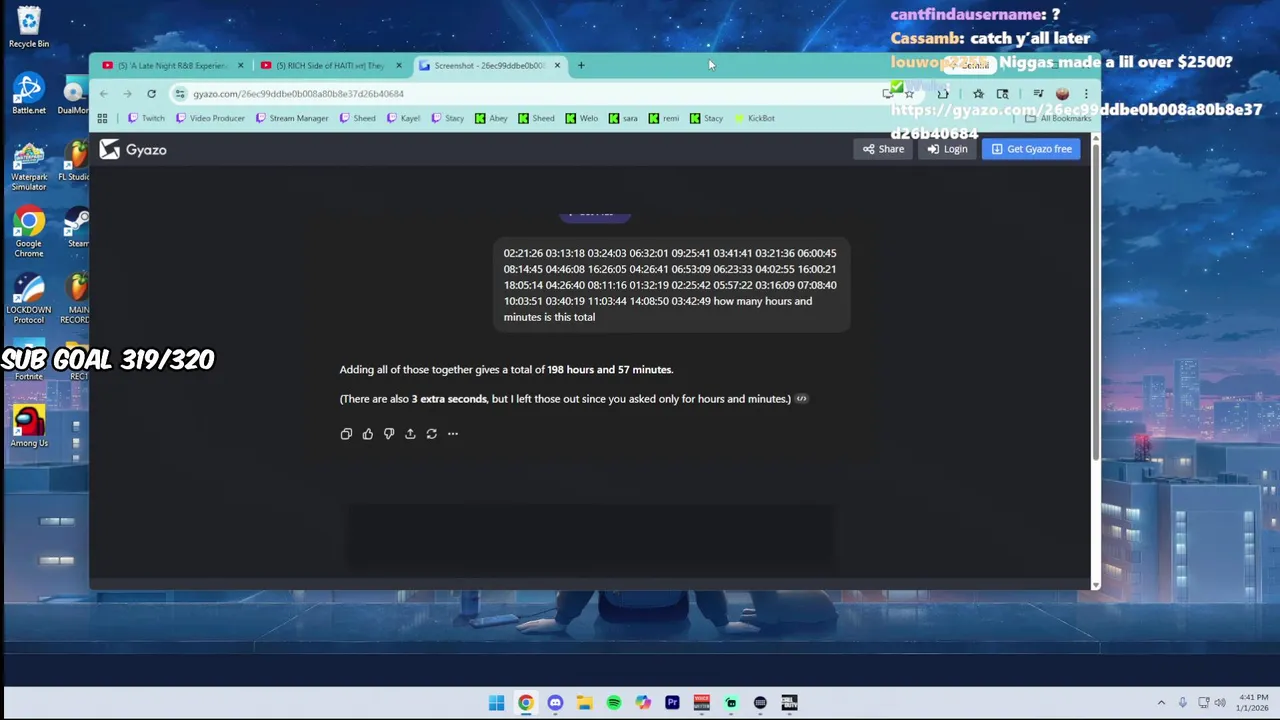Open Google Chrome desktop shortcut
Viewport: 1280px width, 720px height.
point(29,233)
